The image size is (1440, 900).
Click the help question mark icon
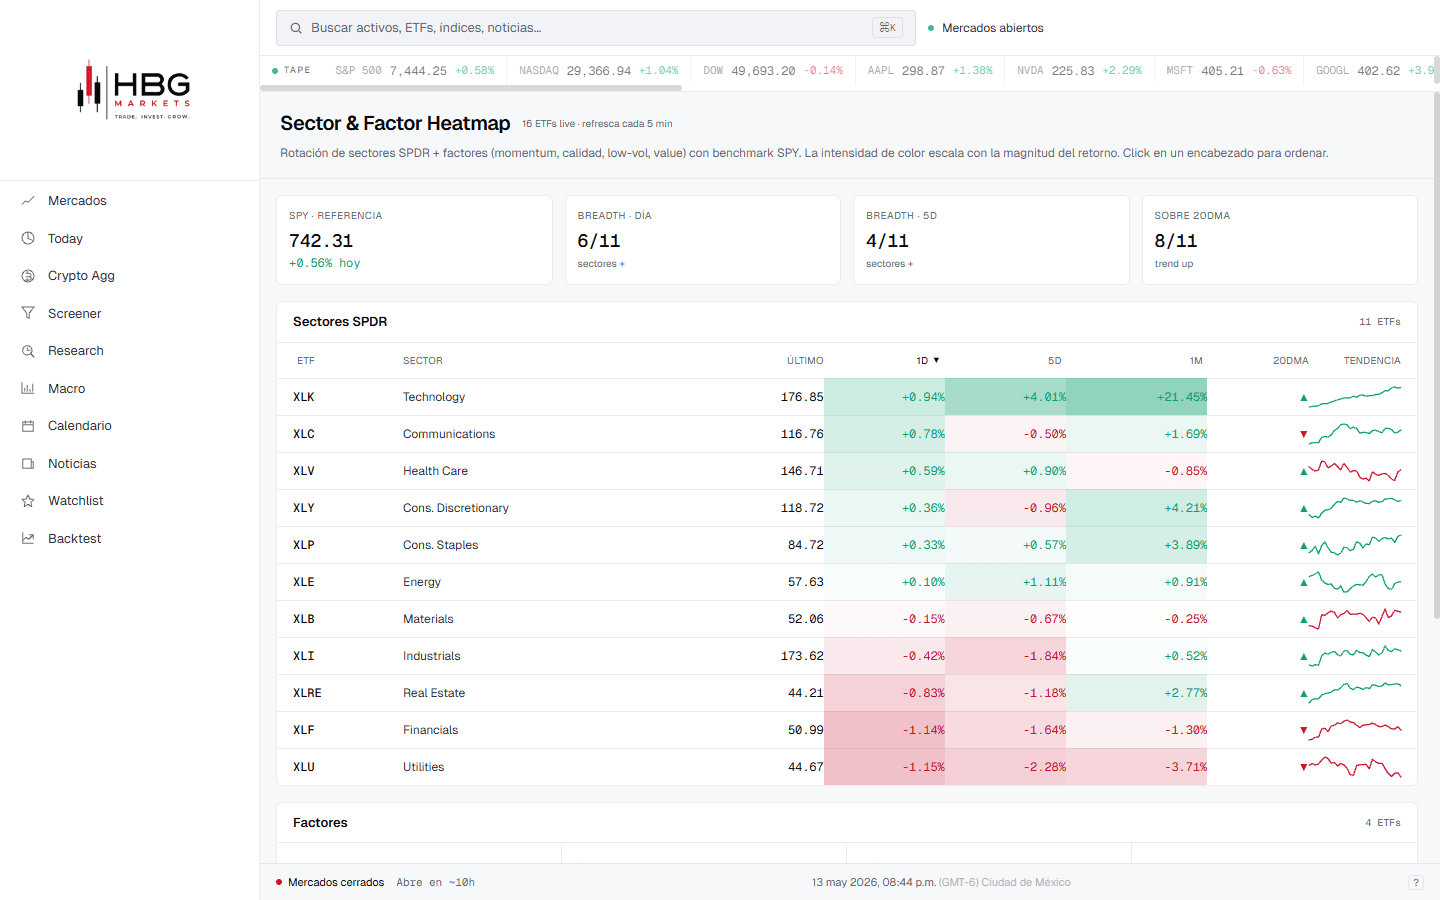1415,882
